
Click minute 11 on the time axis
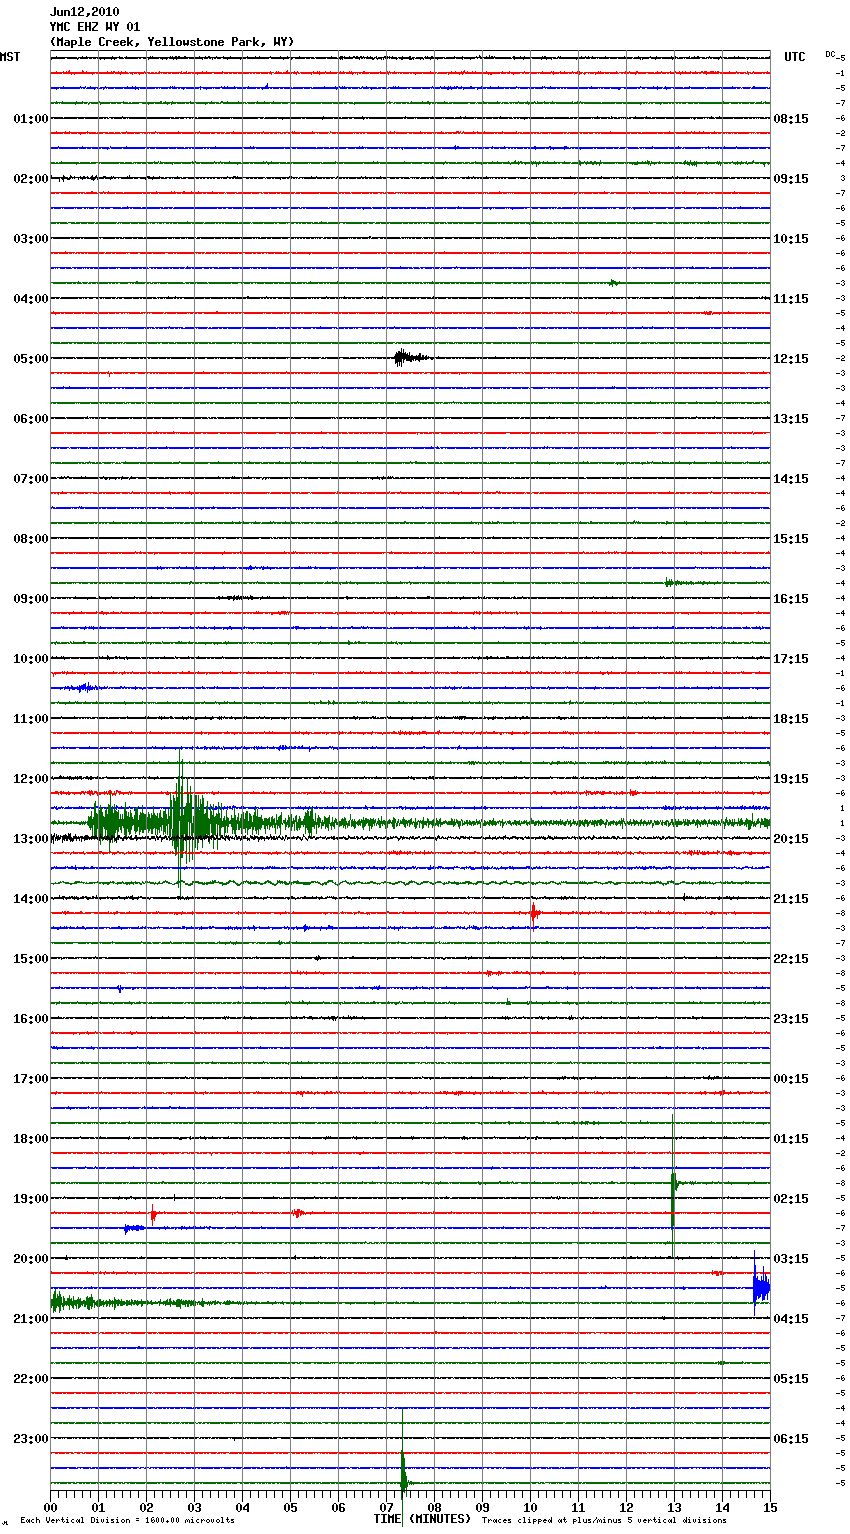(x=578, y=1507)
